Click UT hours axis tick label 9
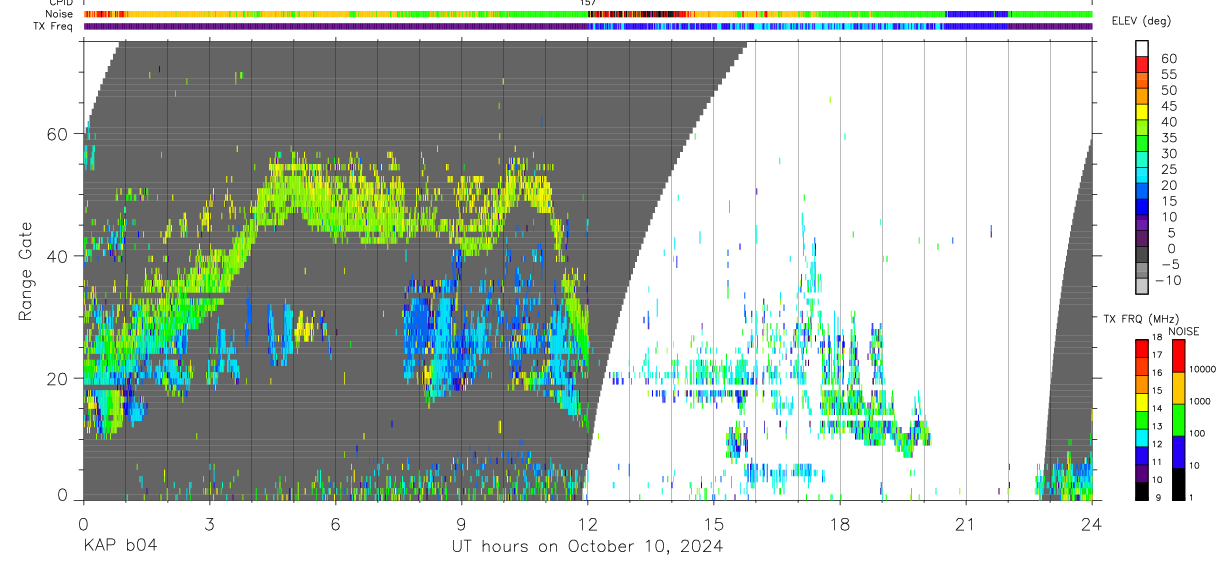Image resolution: width=1228 pixels, height=567 pixels. (x=461, y=524)
